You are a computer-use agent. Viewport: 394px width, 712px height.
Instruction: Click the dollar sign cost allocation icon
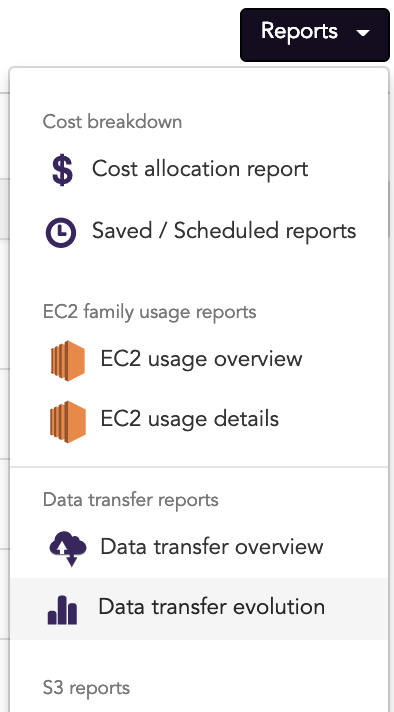(x=62, y=170)
